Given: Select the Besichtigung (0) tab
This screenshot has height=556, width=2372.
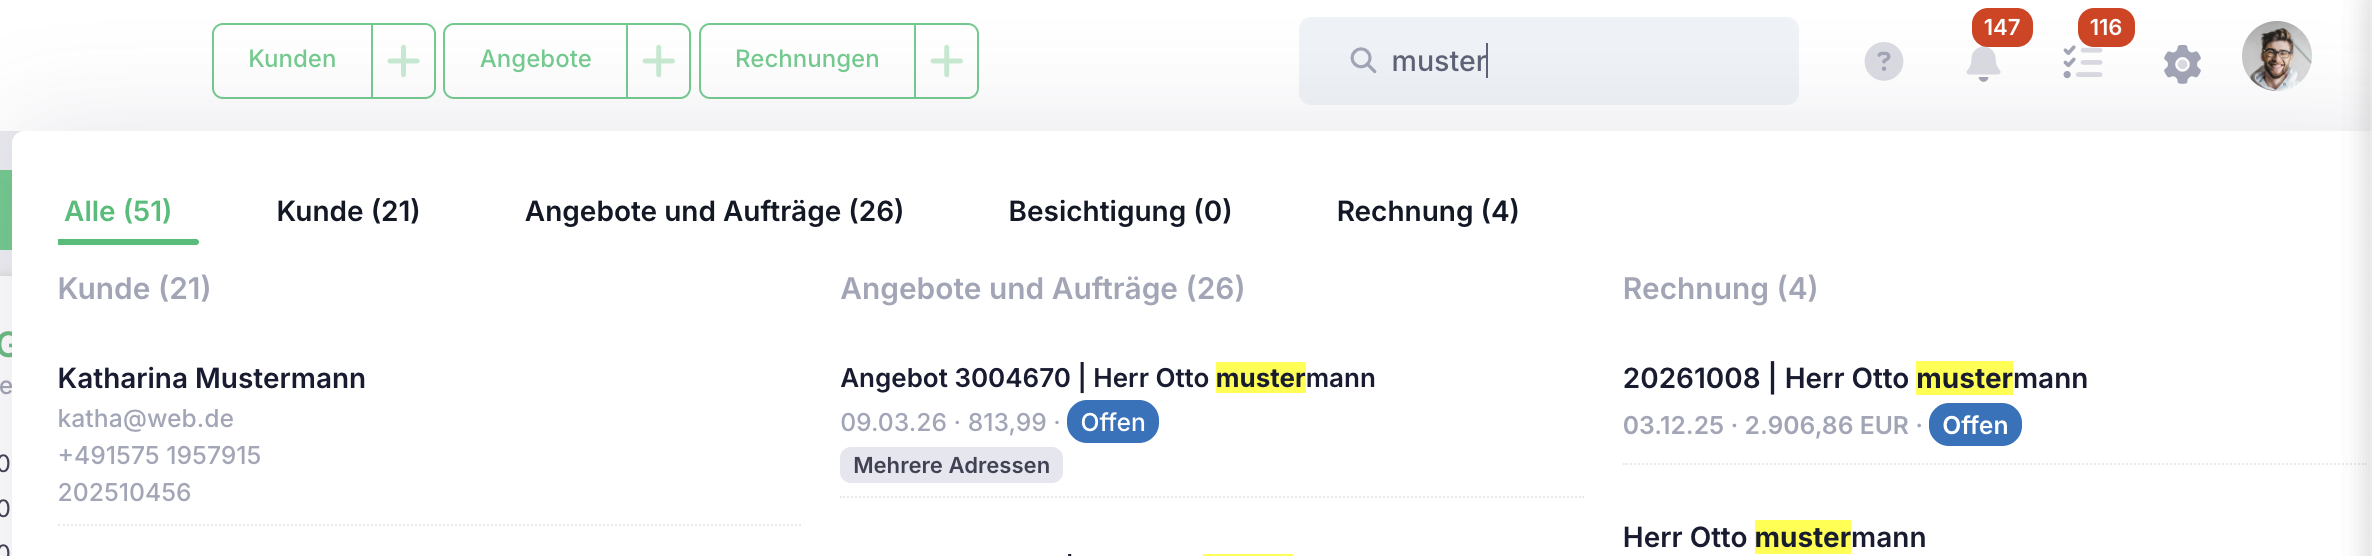Looking at the screenshot, I should click(x=1120, y=211).
